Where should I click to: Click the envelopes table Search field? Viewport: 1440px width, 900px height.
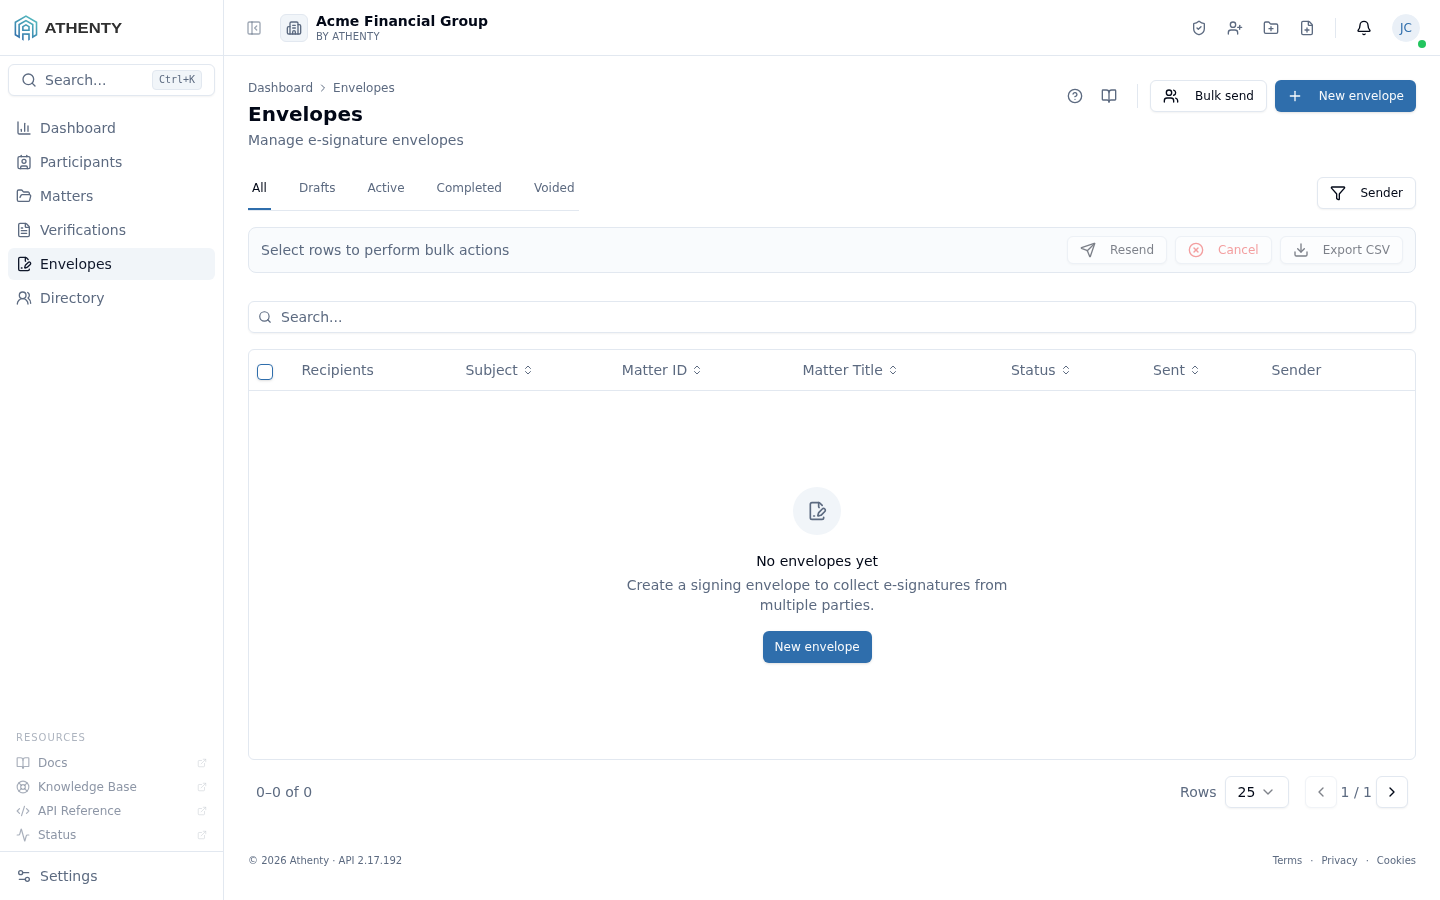[x=832, y=317]
